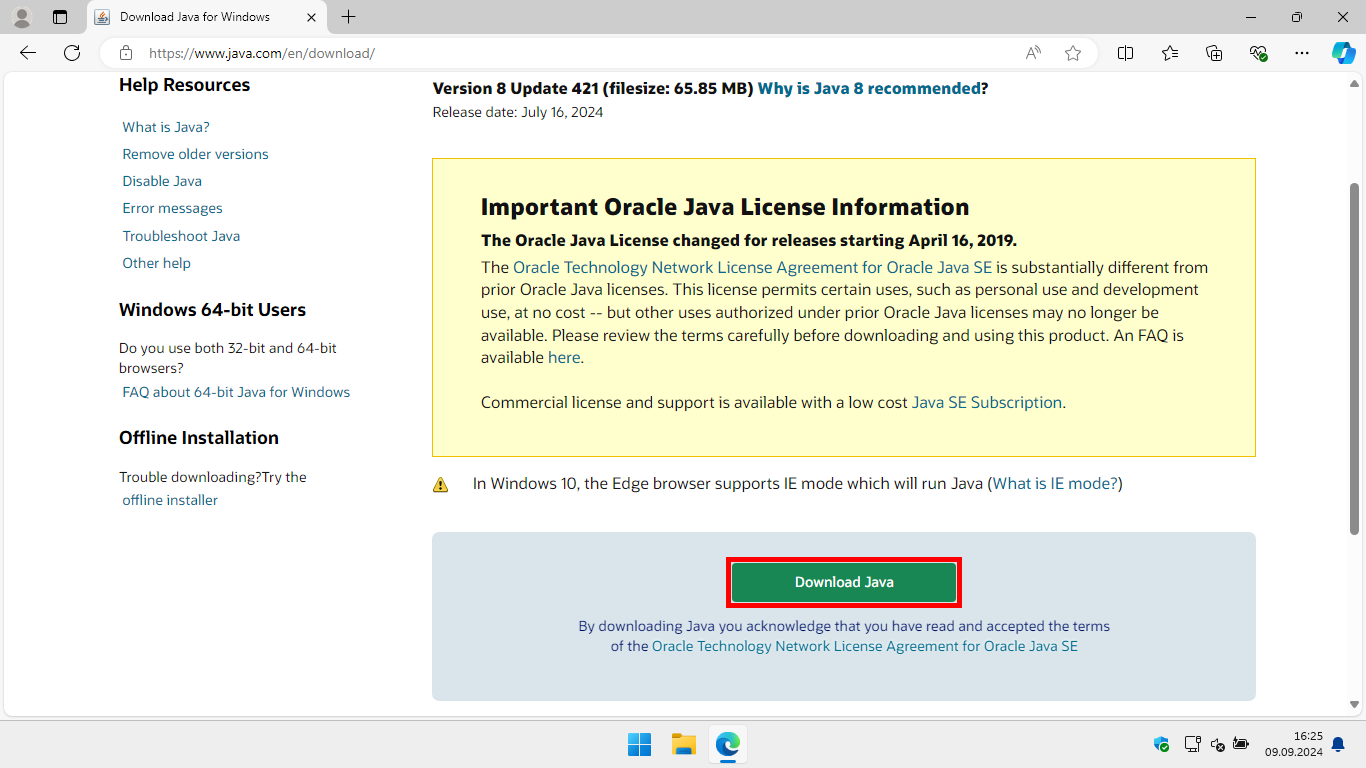Open 'What is IE mode?' link
The image size is (1366, 768).
point(1055,483)
